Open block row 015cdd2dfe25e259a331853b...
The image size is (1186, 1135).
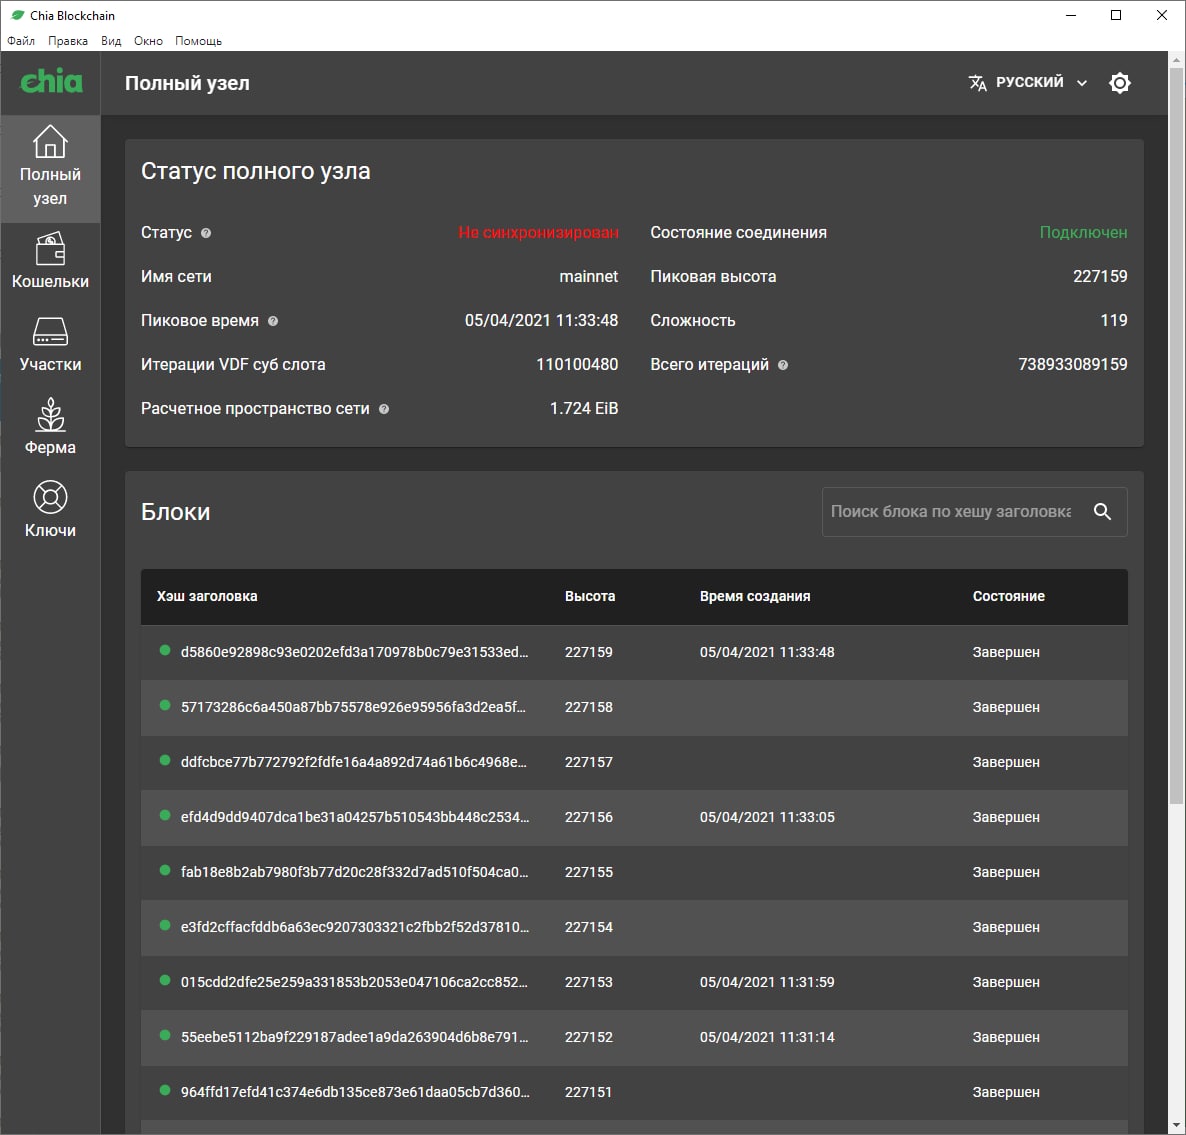pyautogui.click(x=634, y=982)
